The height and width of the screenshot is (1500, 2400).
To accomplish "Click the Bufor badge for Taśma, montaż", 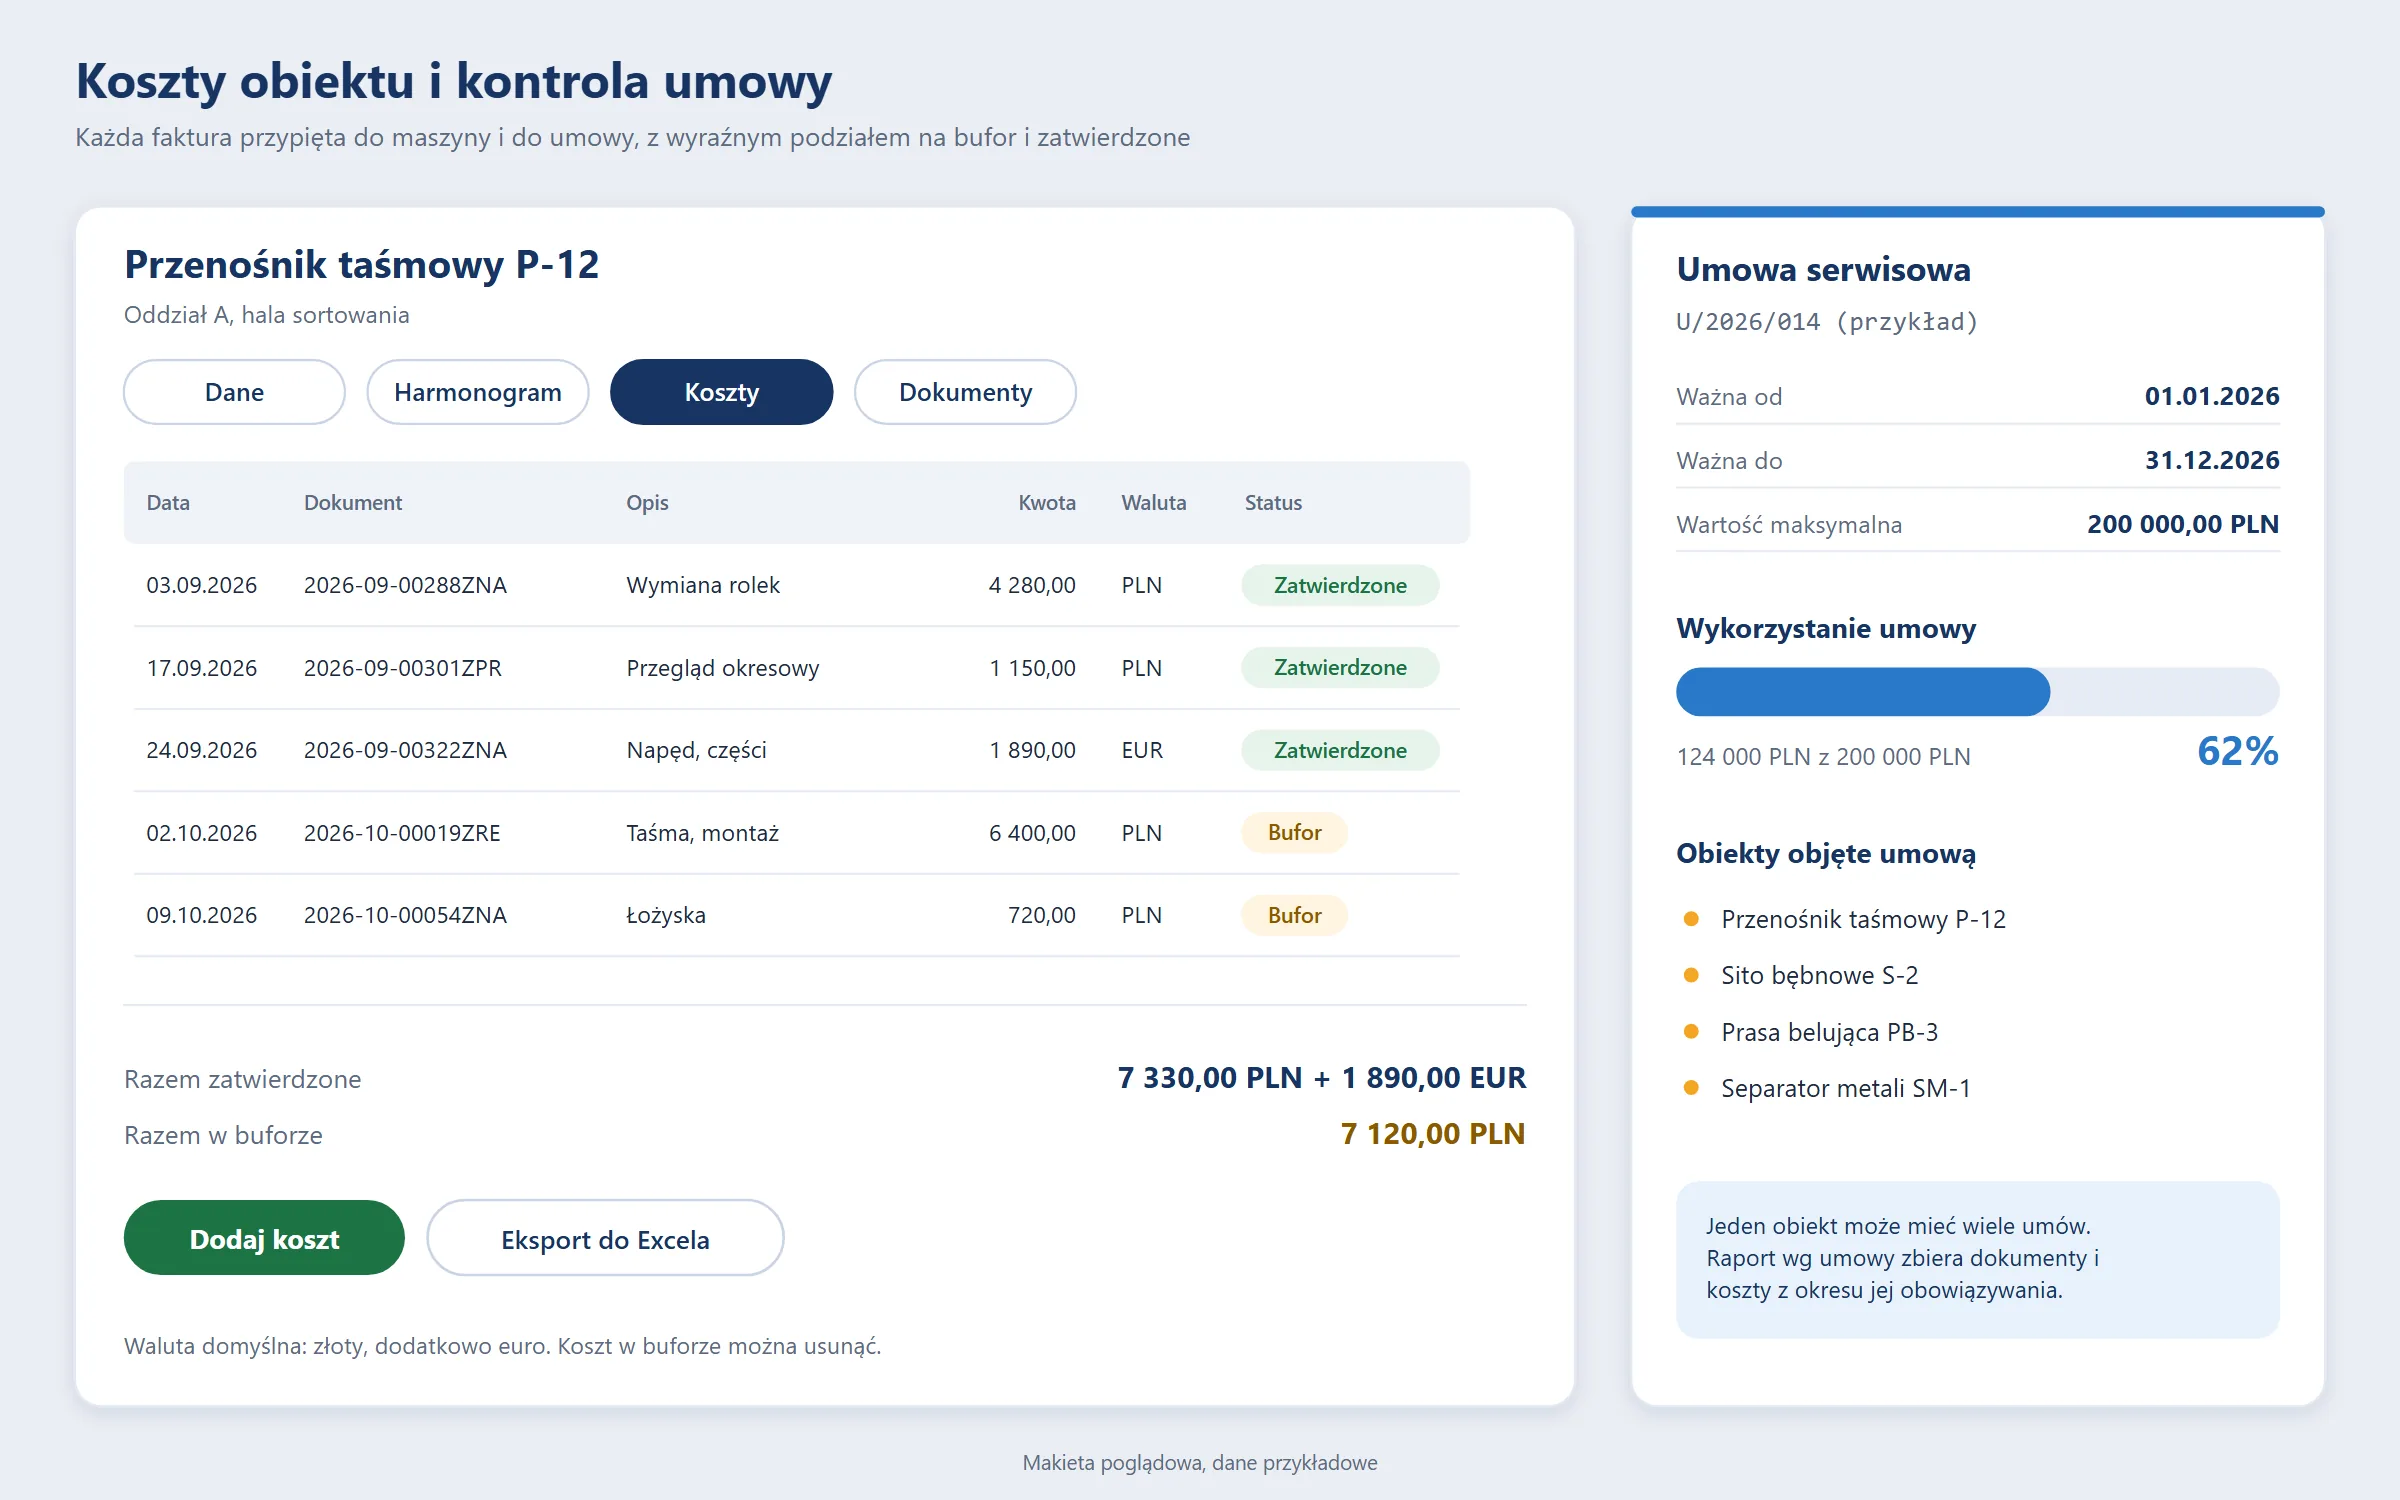I will tap(1294, 832).
